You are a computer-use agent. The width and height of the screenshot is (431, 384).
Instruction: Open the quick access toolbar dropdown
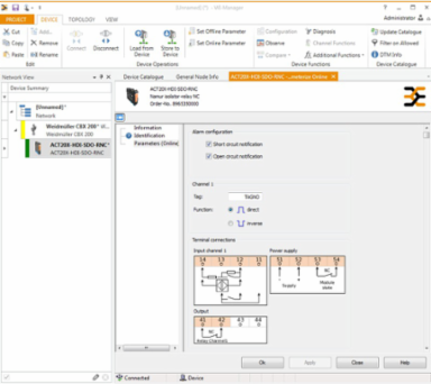[40, 7]
